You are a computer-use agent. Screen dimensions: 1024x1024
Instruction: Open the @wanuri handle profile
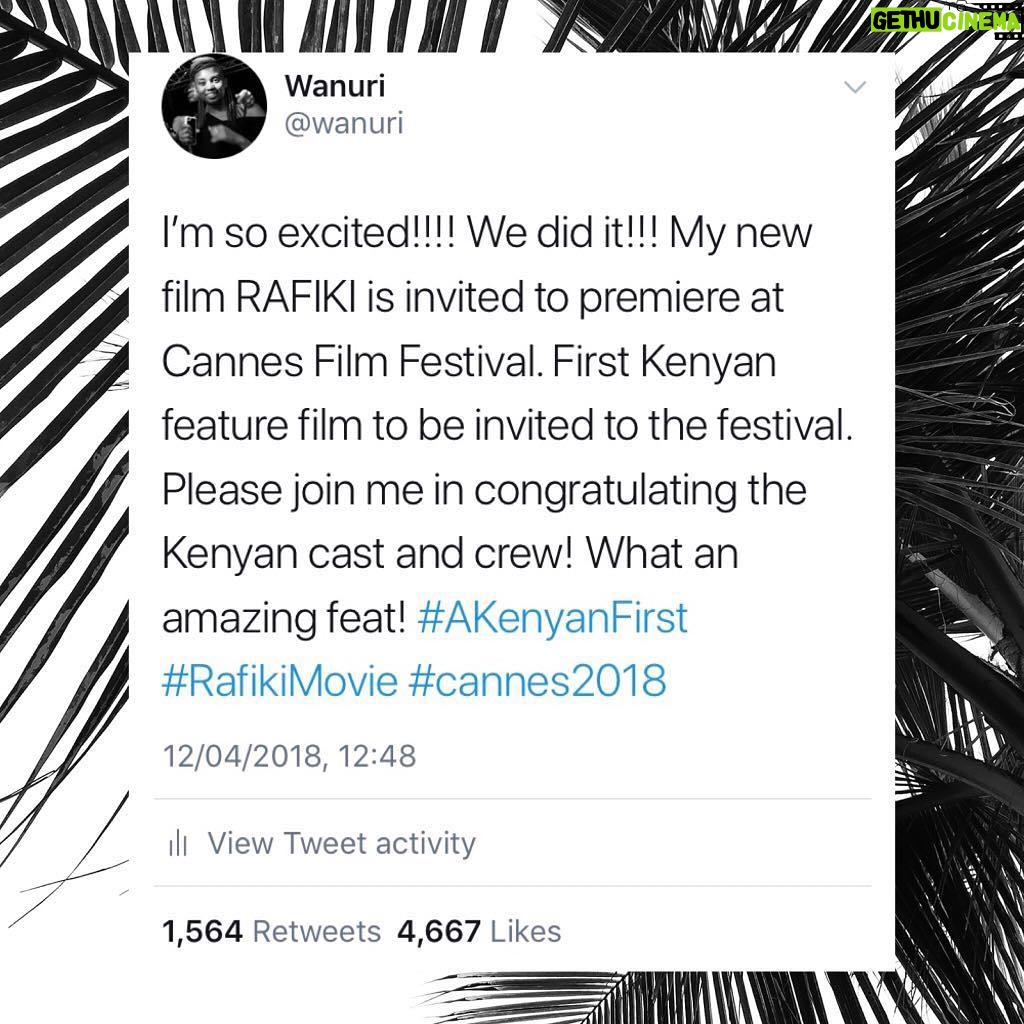[x=344, y=123]
